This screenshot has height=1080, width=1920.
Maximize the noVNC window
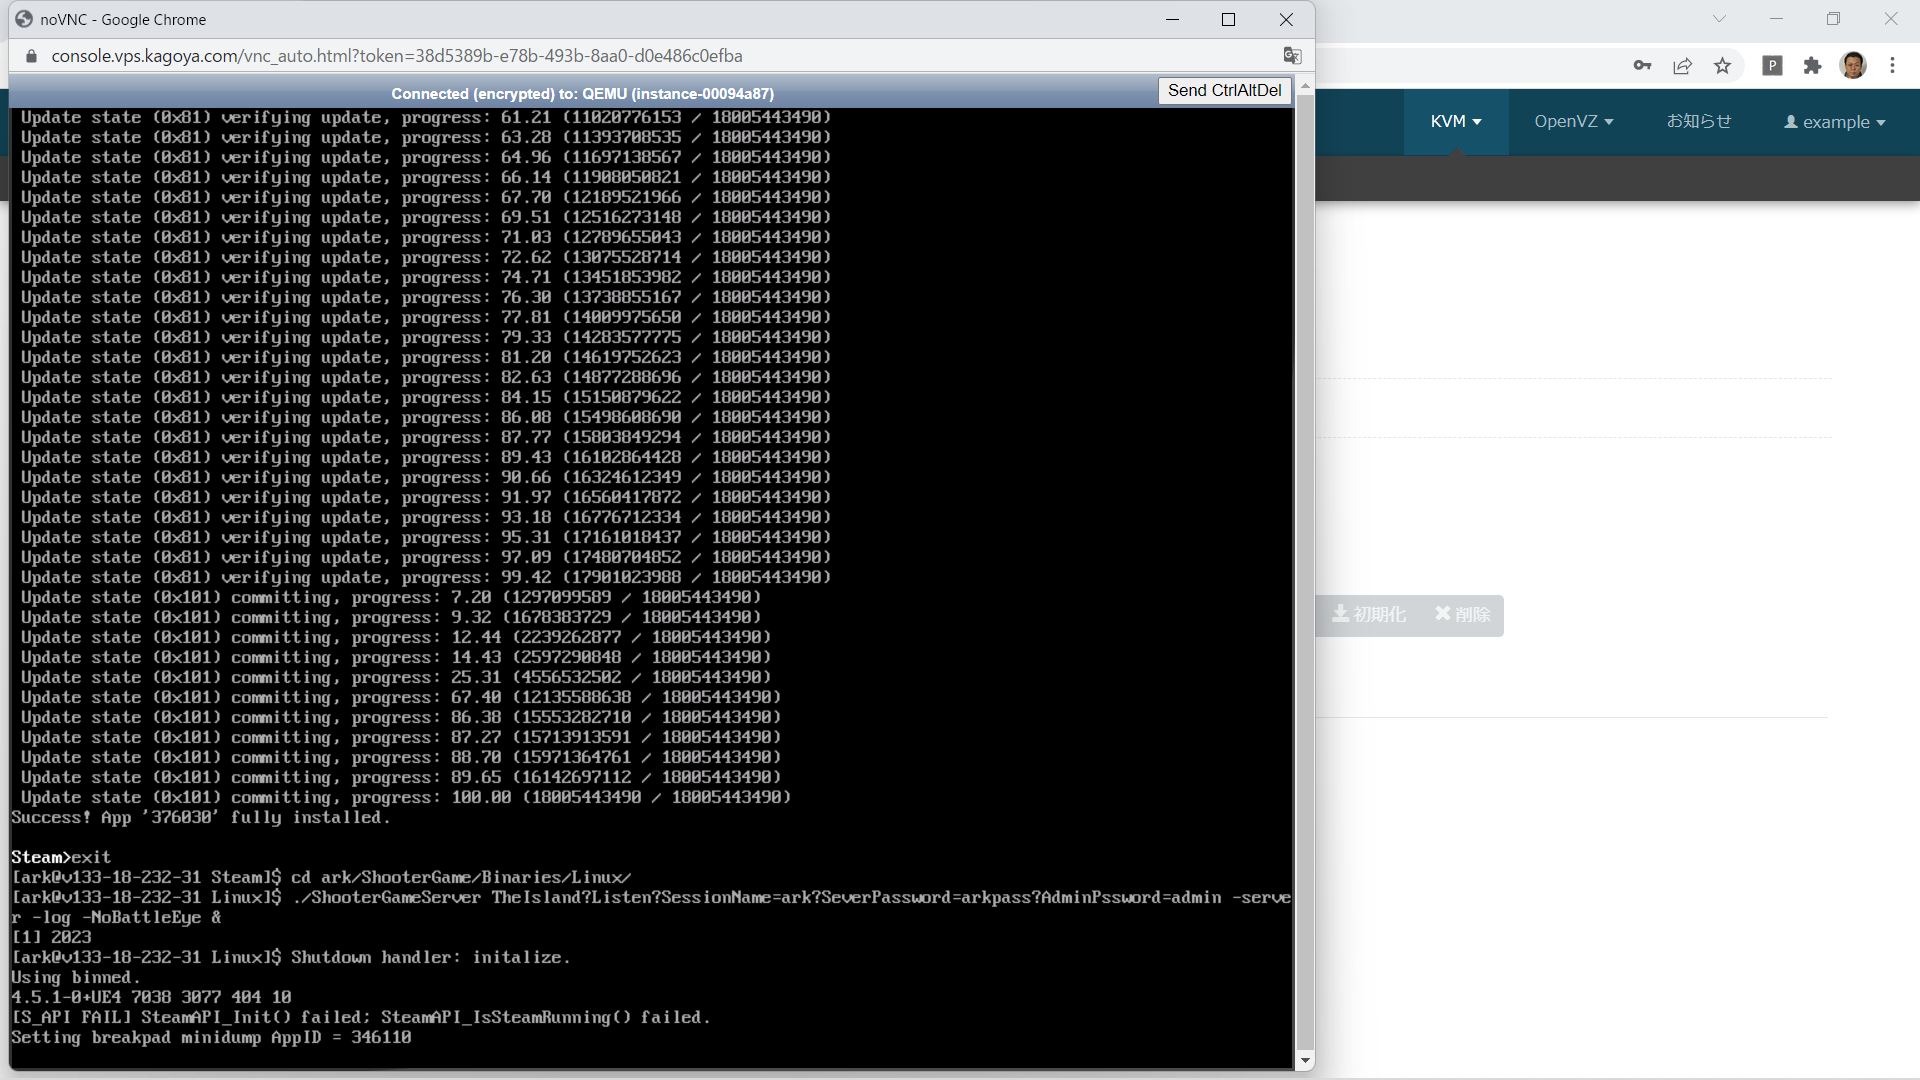coord(1228,19)
